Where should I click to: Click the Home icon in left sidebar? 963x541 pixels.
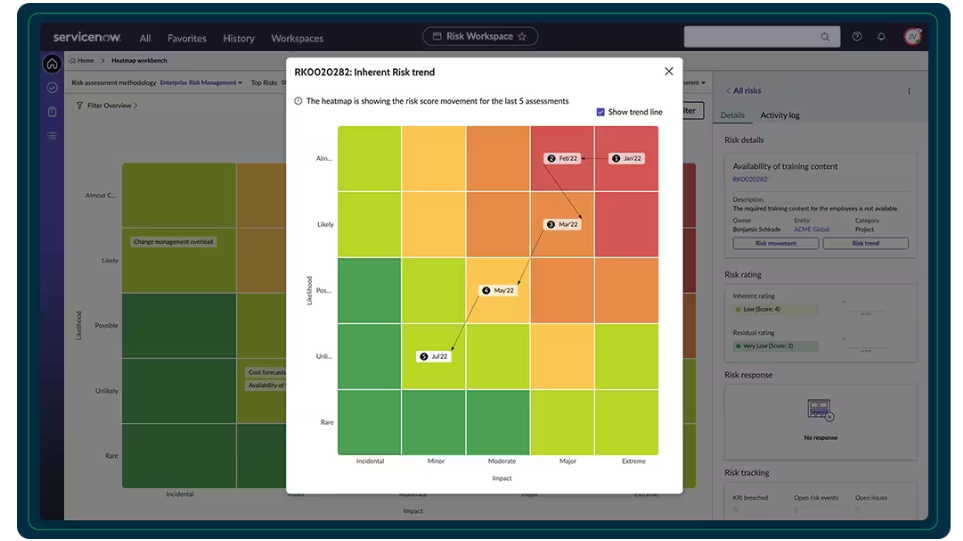(52, 64)
